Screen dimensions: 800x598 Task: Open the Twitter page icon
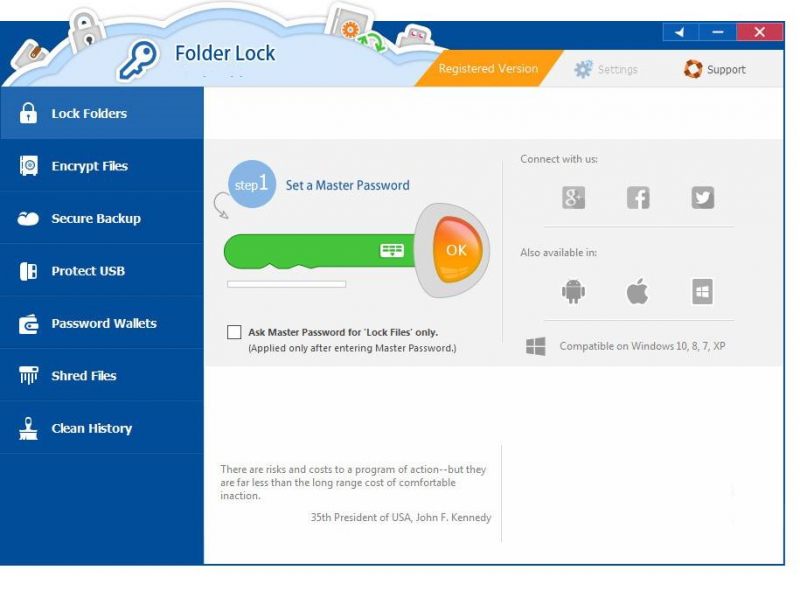pos(703,197)
